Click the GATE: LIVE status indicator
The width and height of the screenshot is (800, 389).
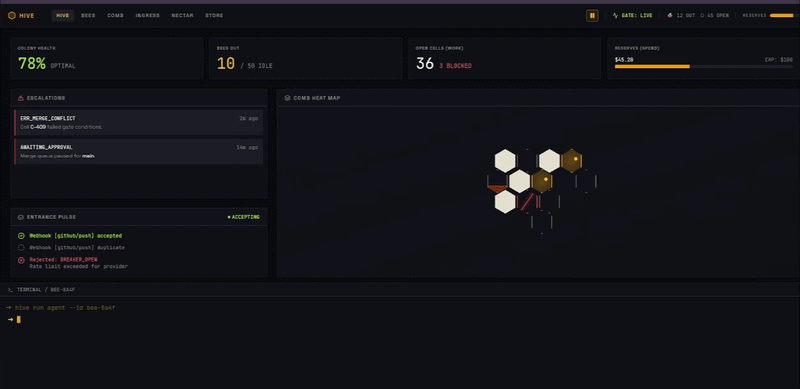(x=632, y=15)
